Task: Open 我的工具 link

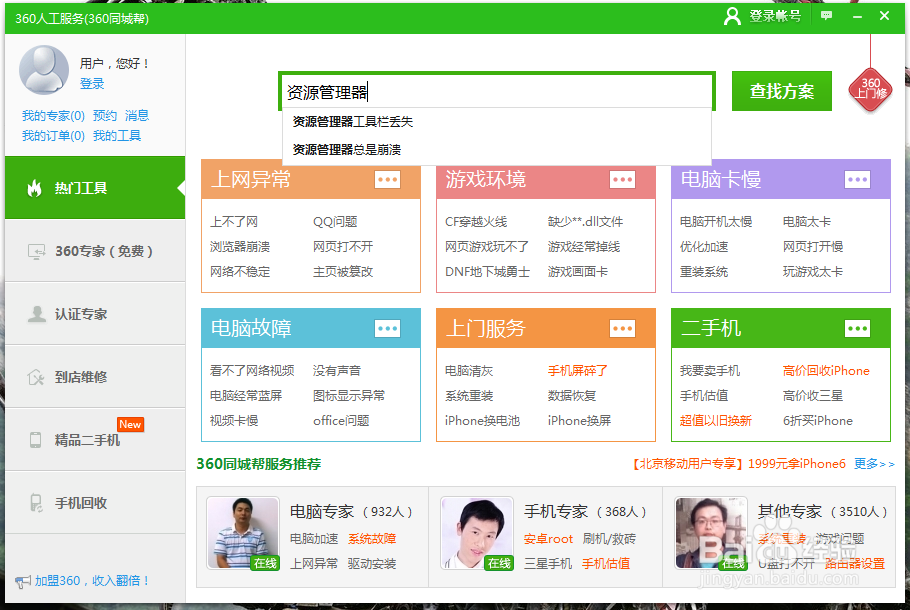Action: [117, 136]
